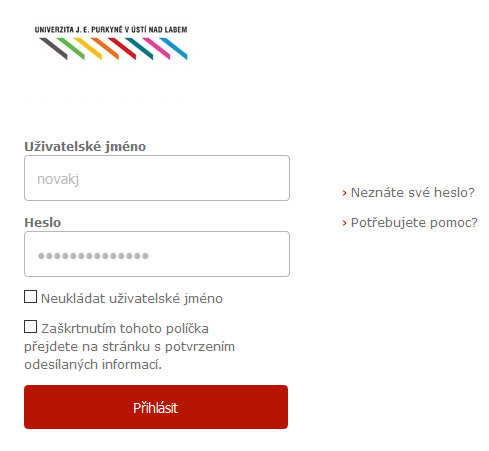489x451 pixels.
Task: Click the red chevron beside Potřebujete pomoc
Action: coord(345,223)
